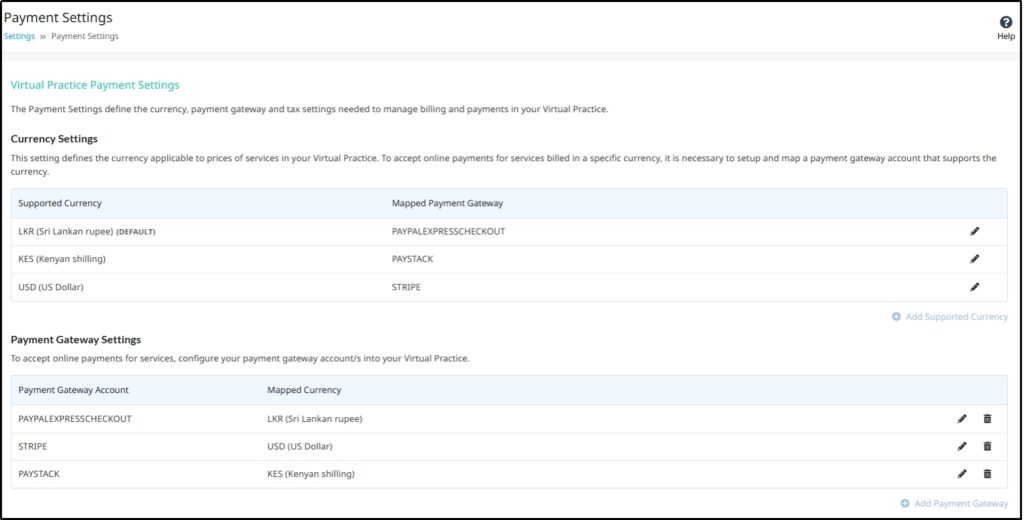Edit the USD US Dollar currency mapping
Screen dimensions: 1024x520
[974, 287]
